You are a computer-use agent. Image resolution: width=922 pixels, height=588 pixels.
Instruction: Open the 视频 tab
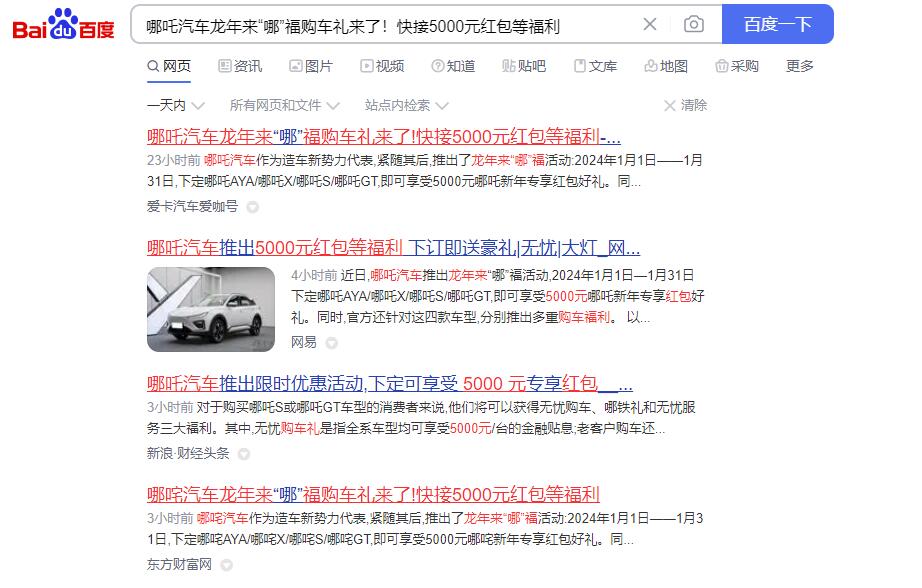click(x=383, y=66)
